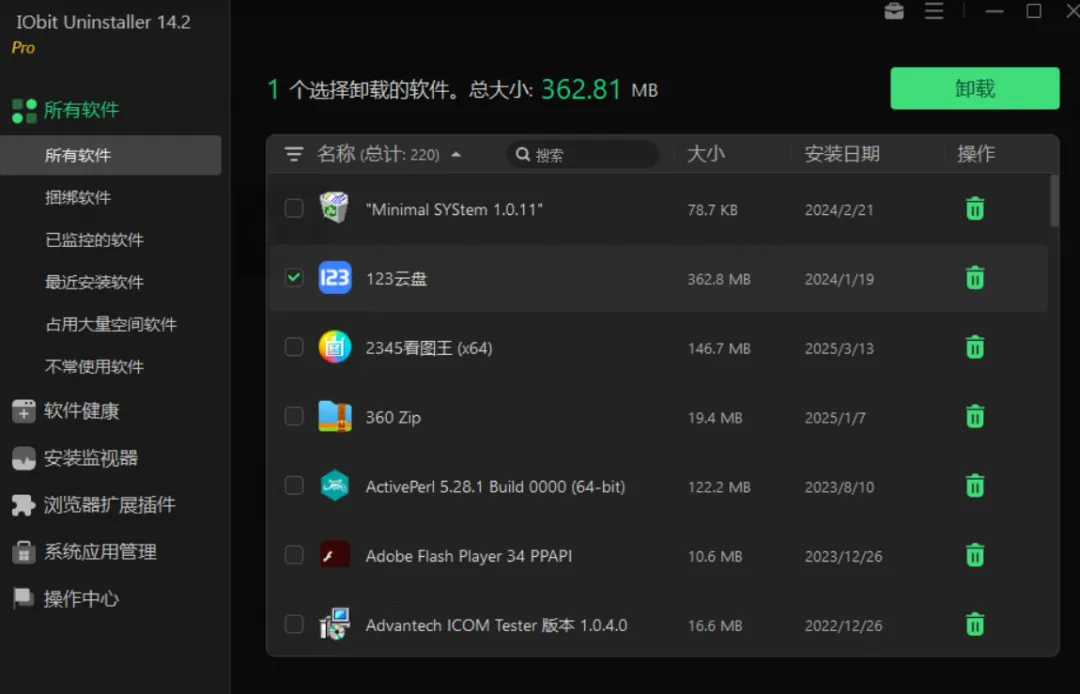Click the 2022/12/26 install date
The height and width of the screenshot is (694, 1080).
[x=844, y=626]
